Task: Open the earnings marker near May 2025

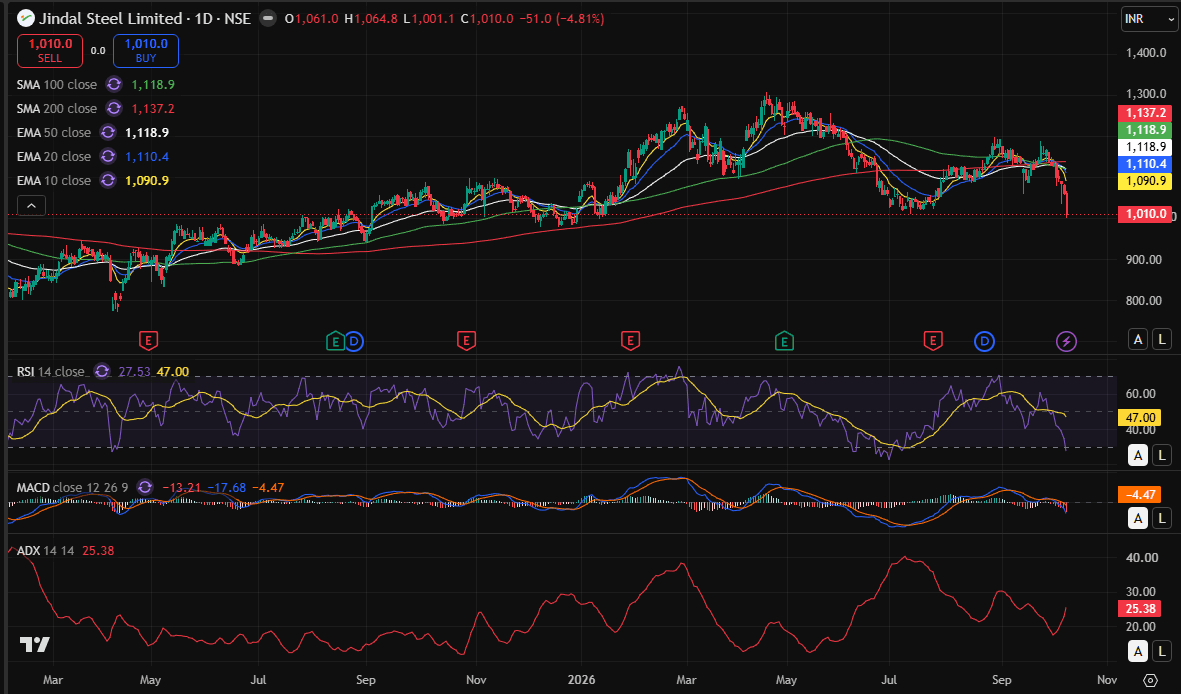Action: 148,341
